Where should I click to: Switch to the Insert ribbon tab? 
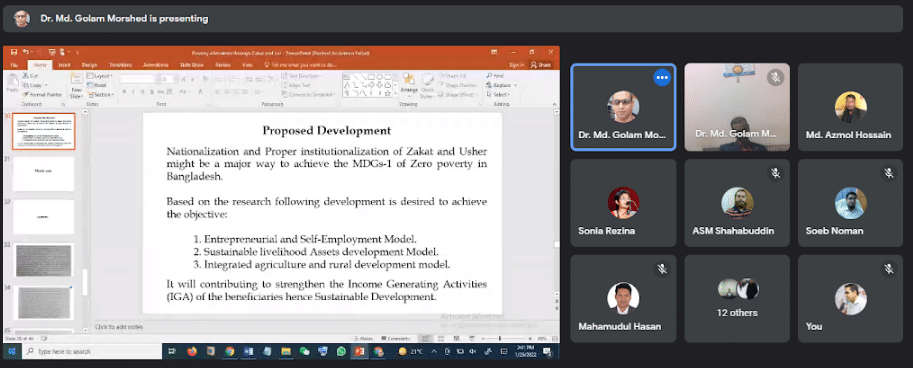[x=65, y=65]
